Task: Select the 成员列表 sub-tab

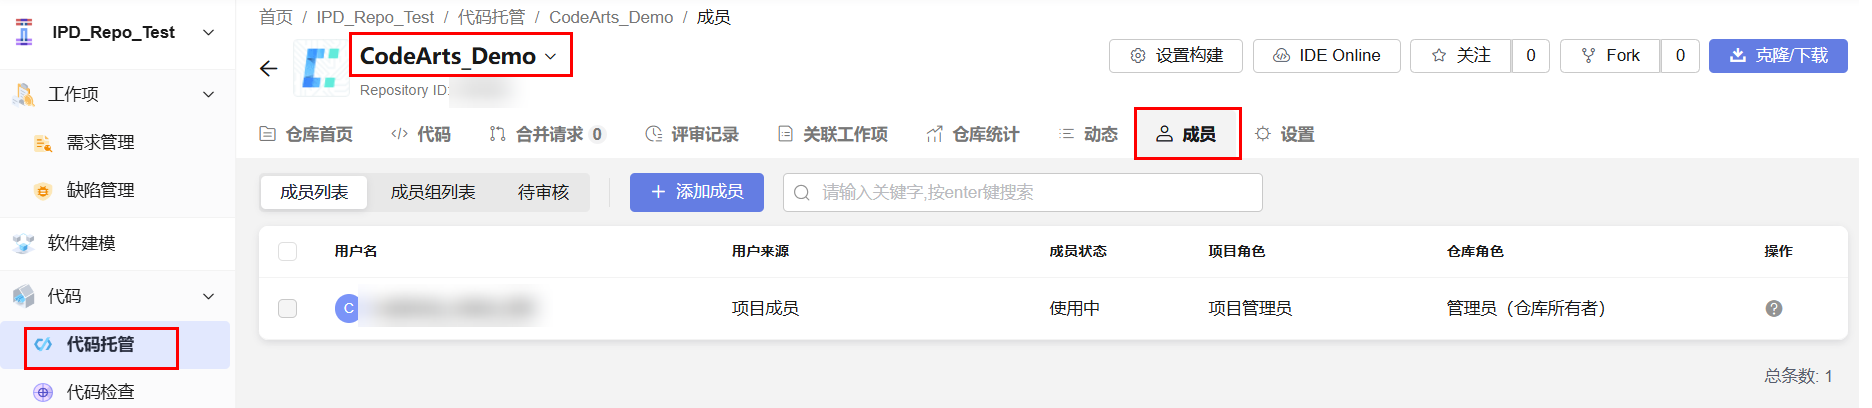Action: point(314,192)
